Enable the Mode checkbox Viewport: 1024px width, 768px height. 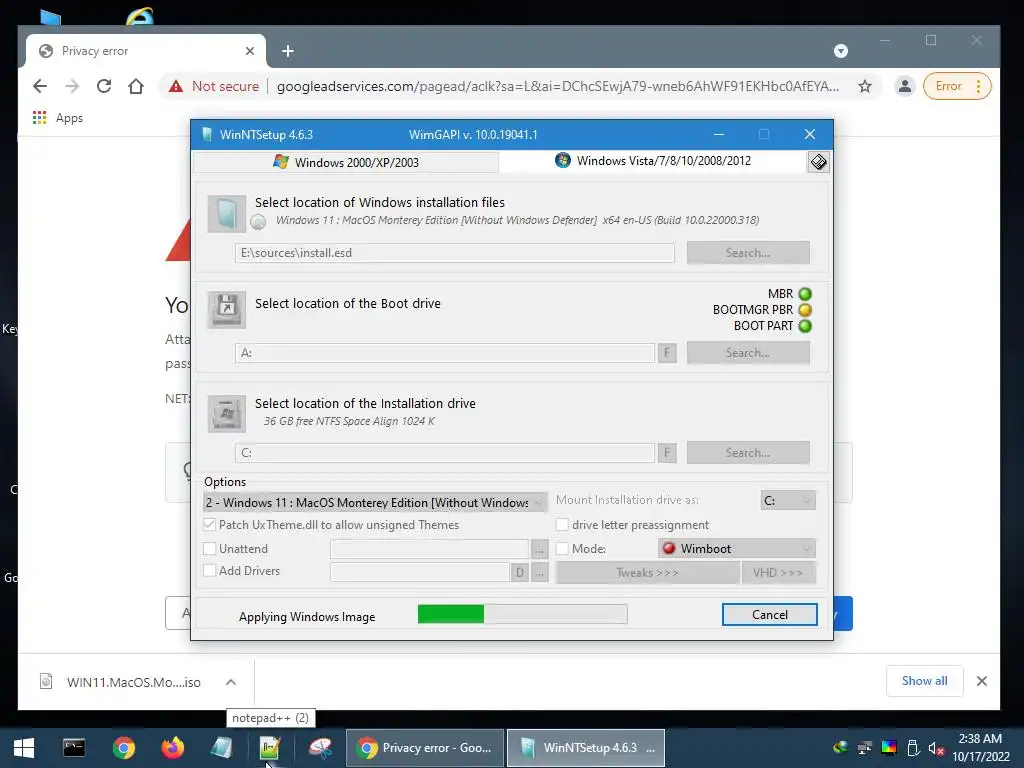point(562,549)
